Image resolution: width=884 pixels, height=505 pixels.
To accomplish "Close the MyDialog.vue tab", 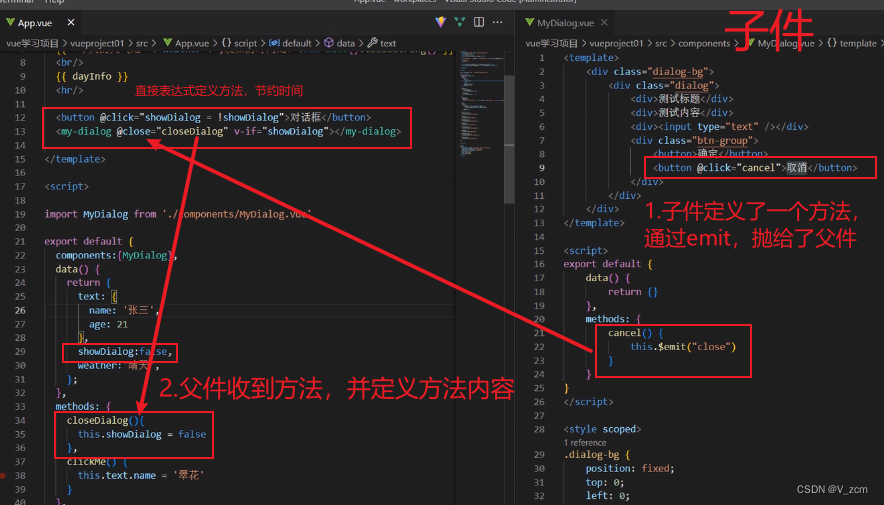I will (604, 23).
